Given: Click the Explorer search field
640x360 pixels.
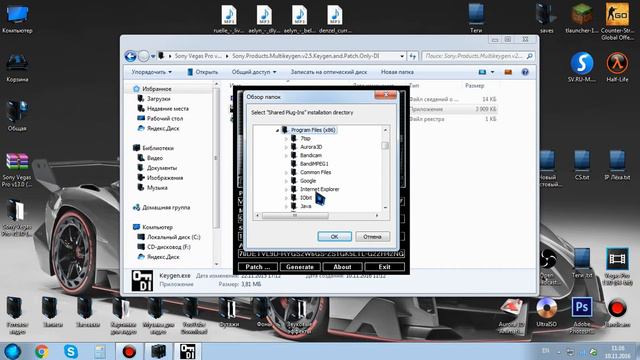Looking at the screenshot, I should 478,56.
